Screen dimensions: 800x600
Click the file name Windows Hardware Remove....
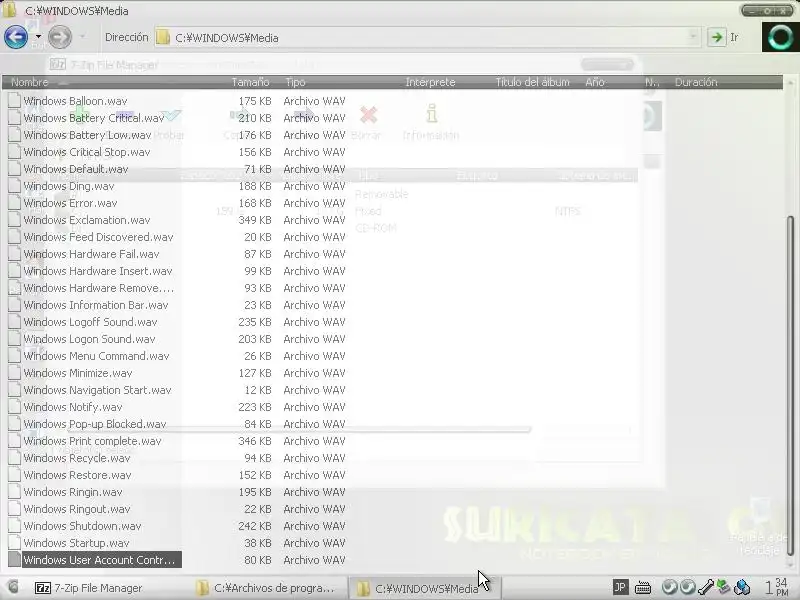coord(98,288)
